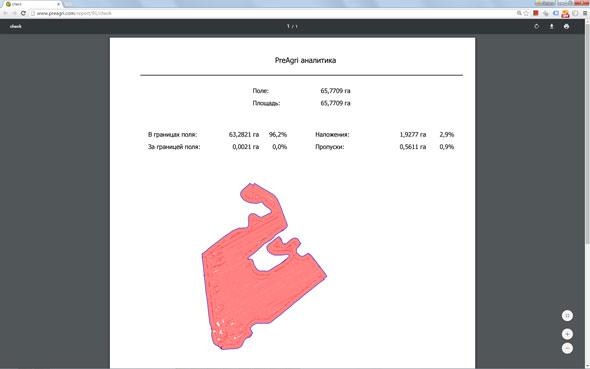Open the zoom magnifier in the address bar
The height and width of the screenshot is (369, 590).
(519, 13)
